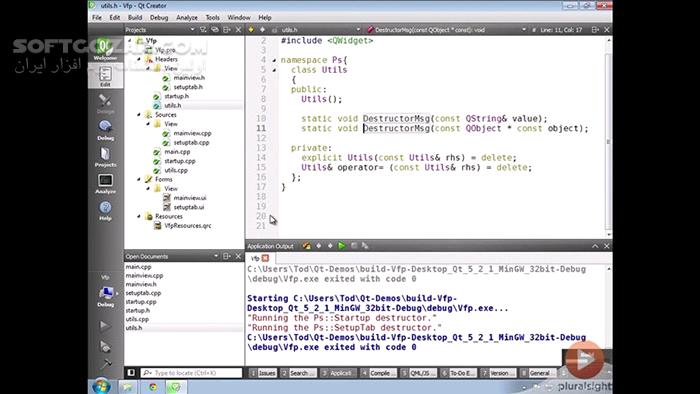700x394 pixels.
Task: Show the Issues output pane
Action: pos(263,373)
